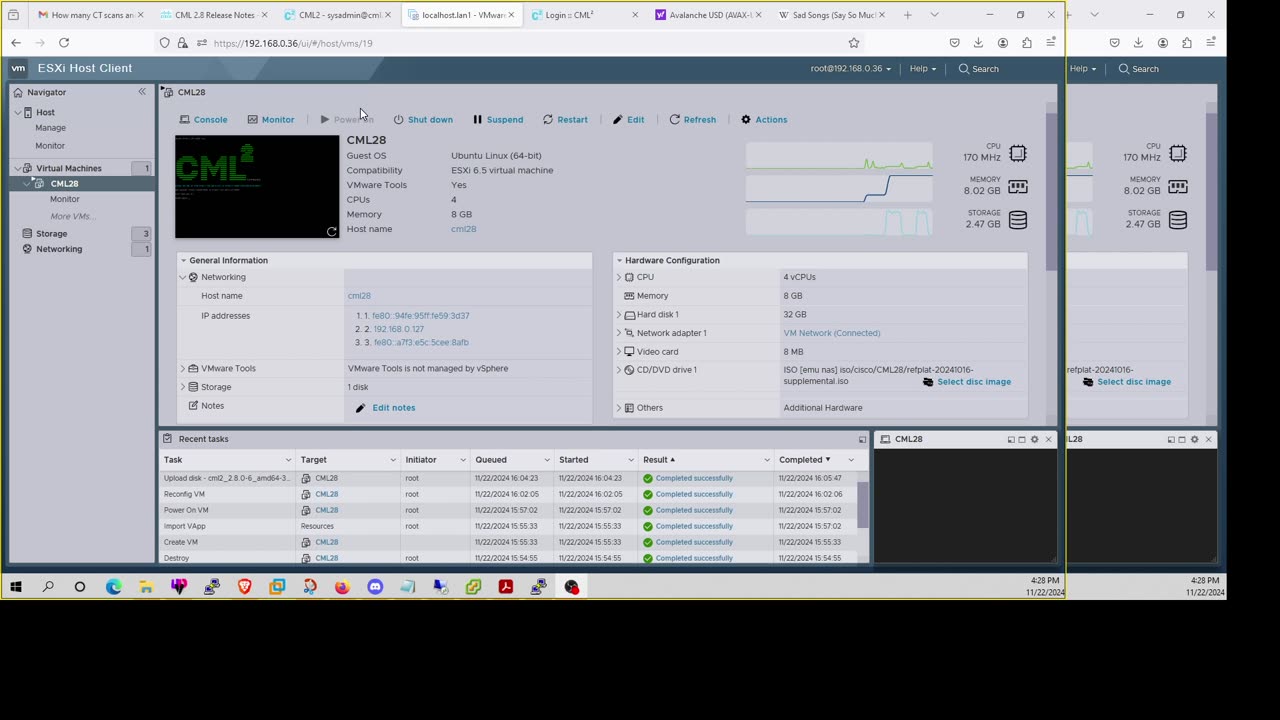
Task: Expand the CD/DVD drive 1 row
Action: pyautogui.click(x=619, y=370)
